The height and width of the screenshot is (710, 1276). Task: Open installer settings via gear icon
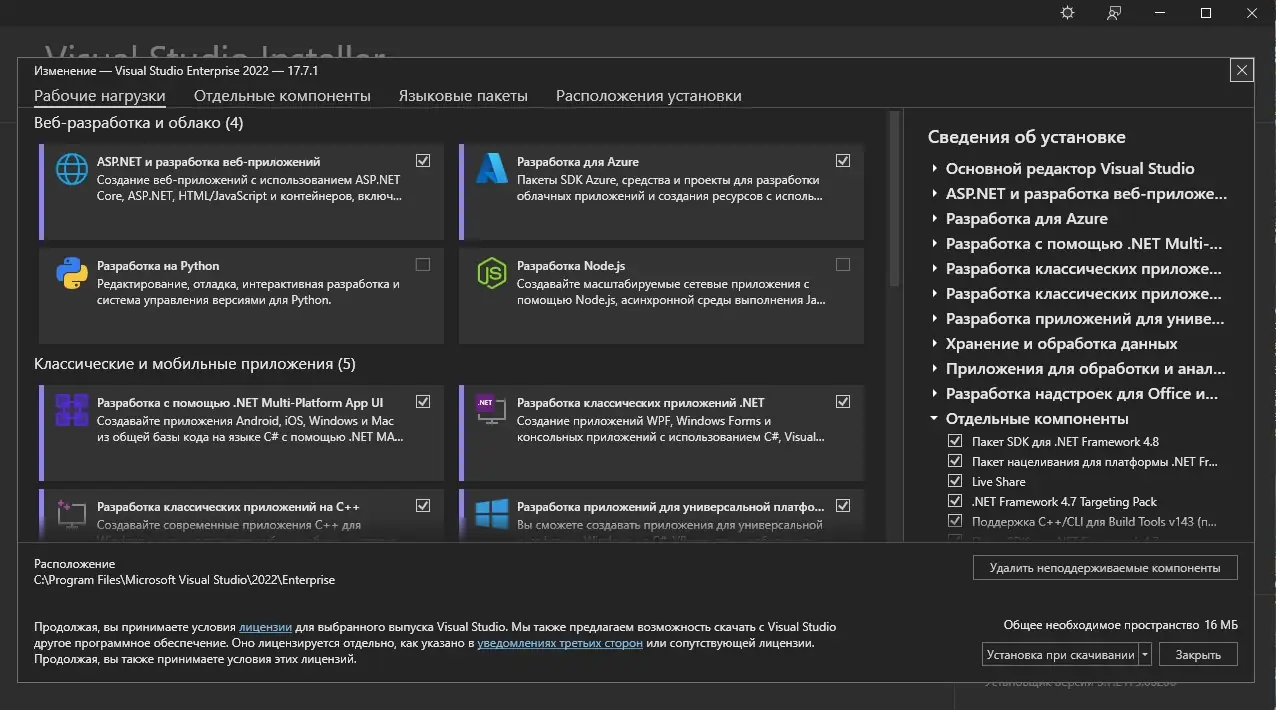point(1066,13)
